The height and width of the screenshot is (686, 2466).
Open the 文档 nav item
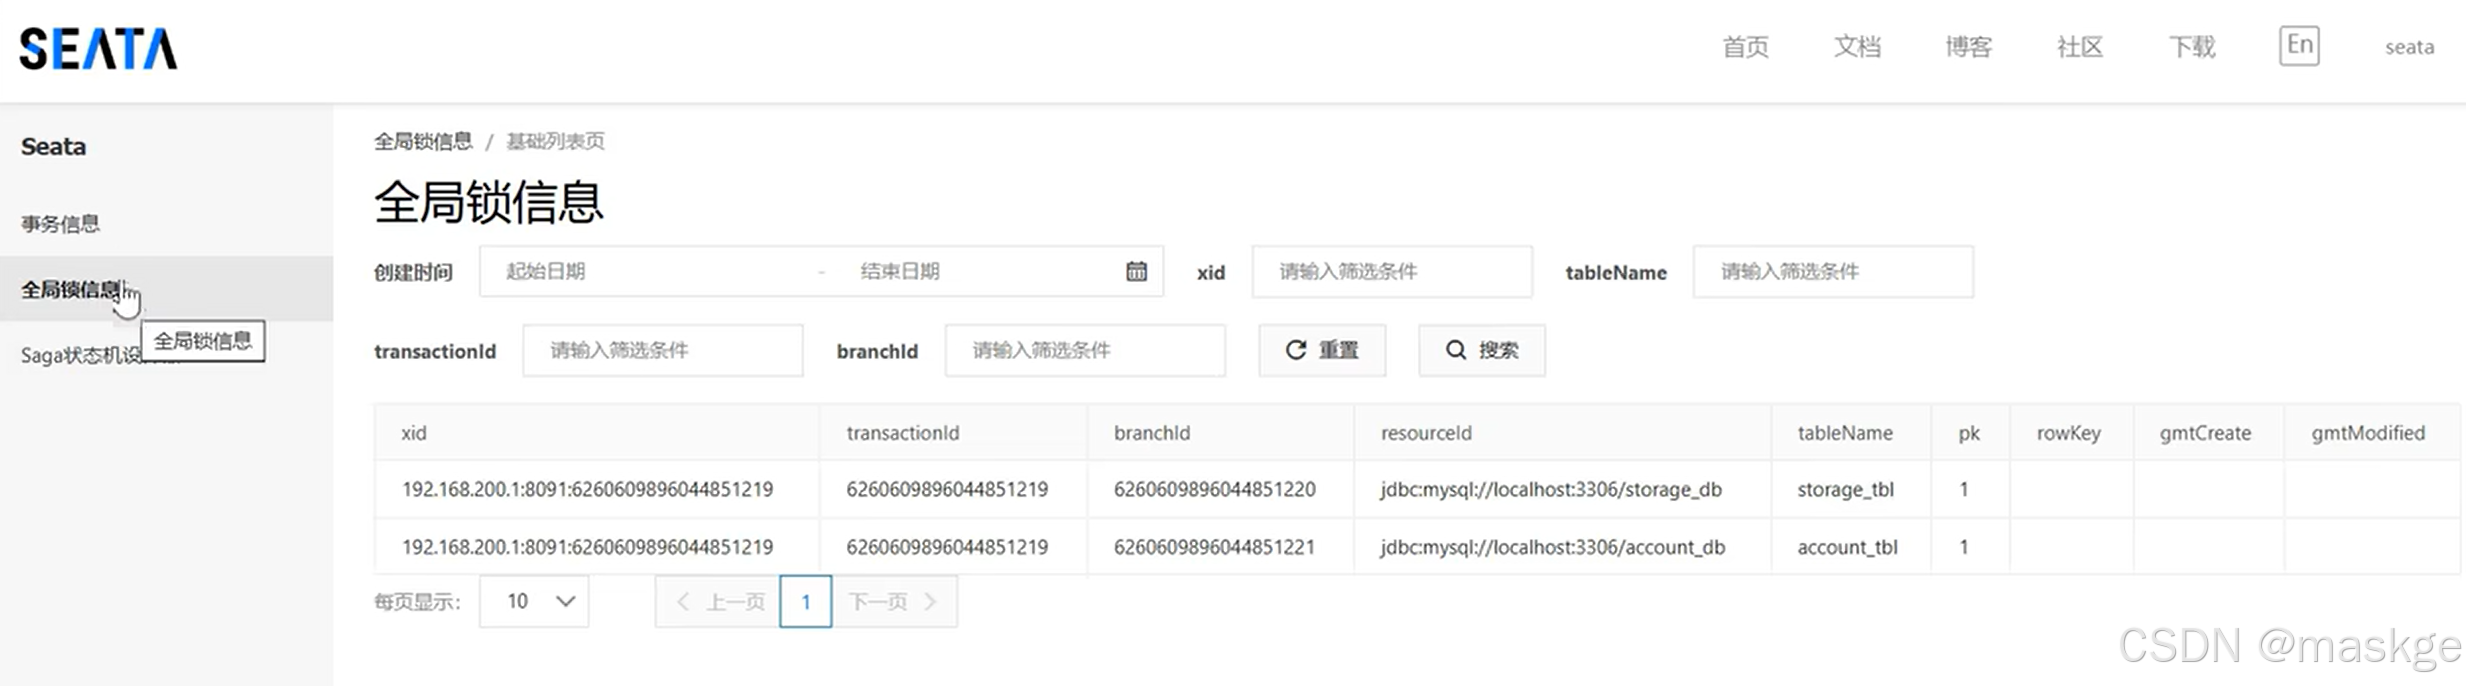[1857, 47]
